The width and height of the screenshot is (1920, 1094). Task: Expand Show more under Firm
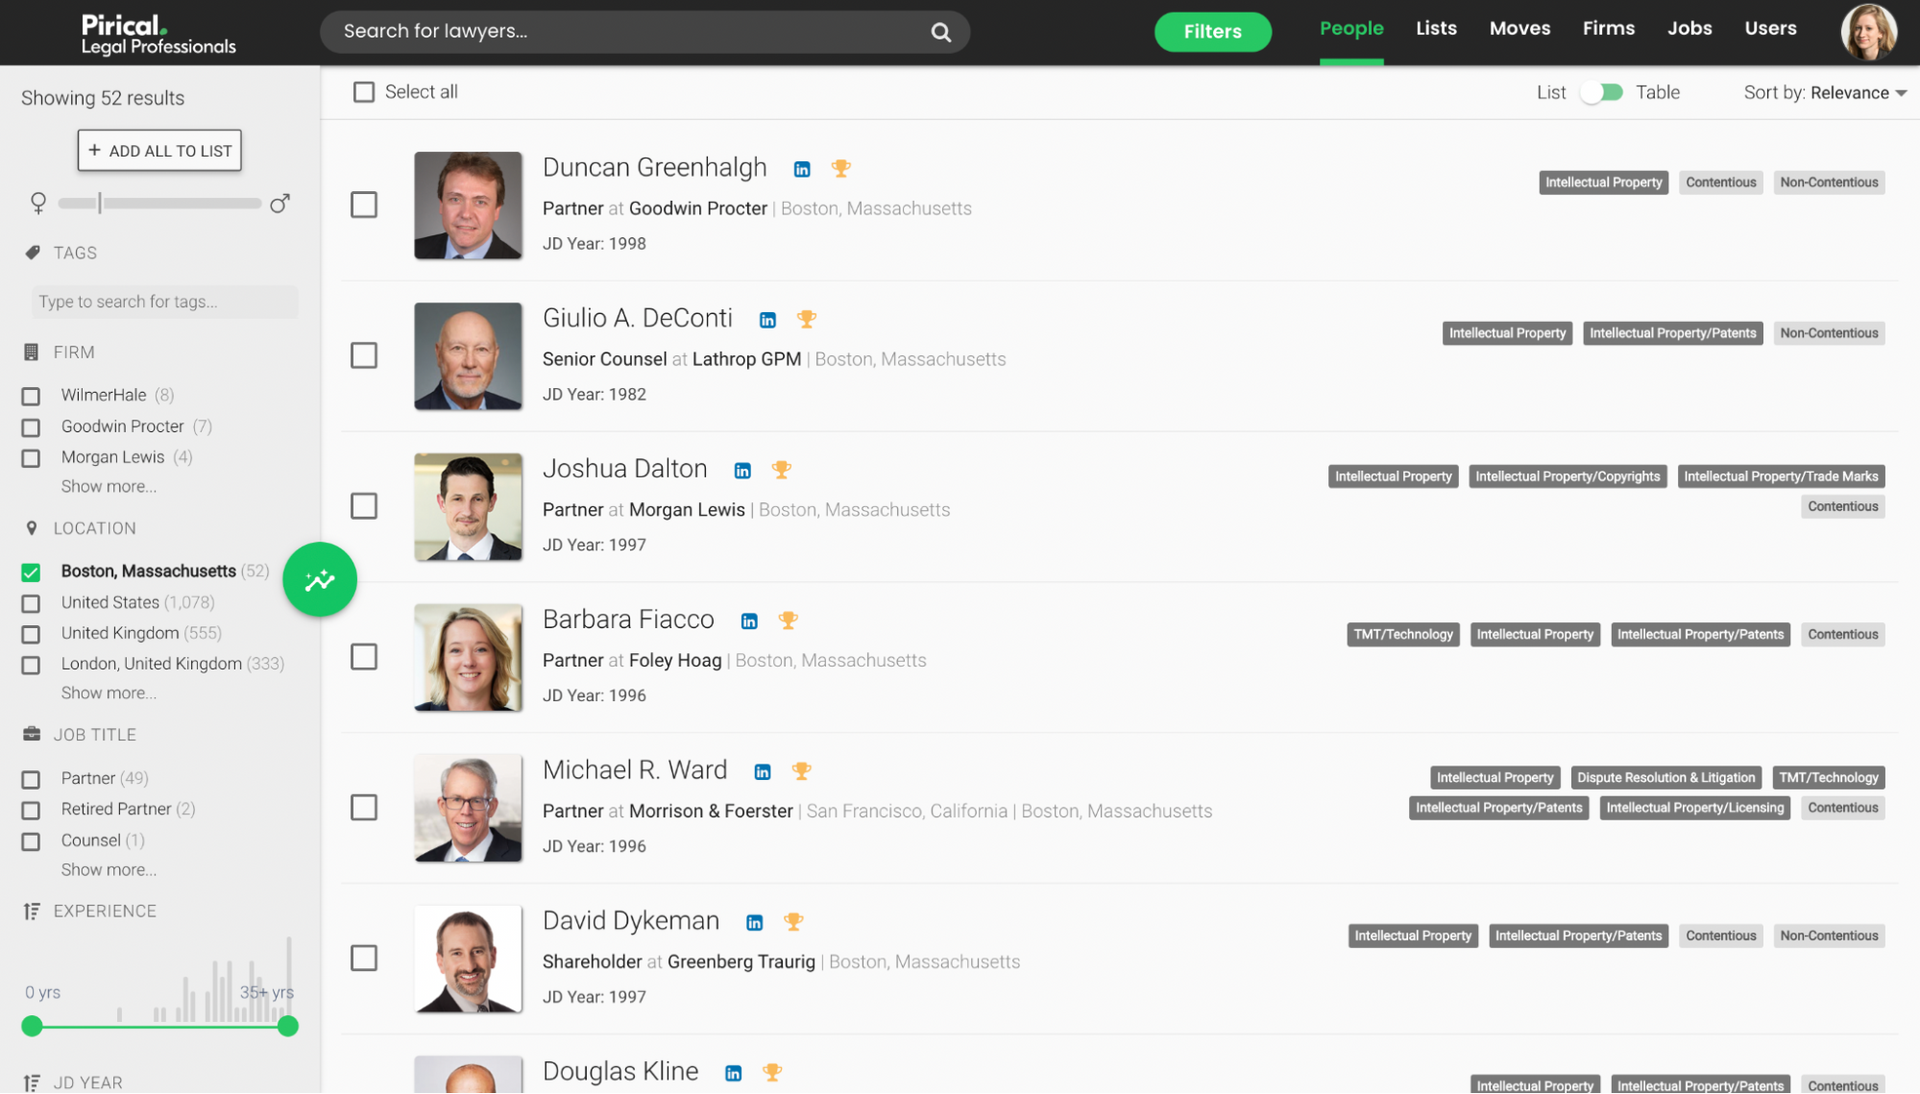pos(108,487)
